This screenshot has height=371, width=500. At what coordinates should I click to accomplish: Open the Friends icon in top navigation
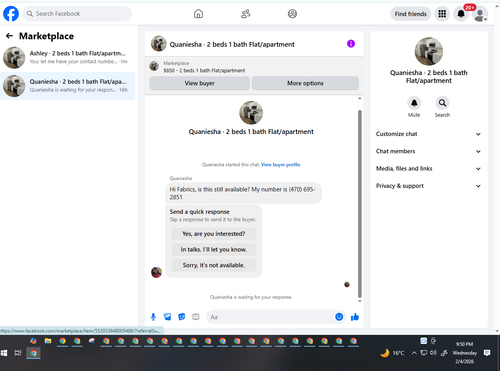(246, 14)
